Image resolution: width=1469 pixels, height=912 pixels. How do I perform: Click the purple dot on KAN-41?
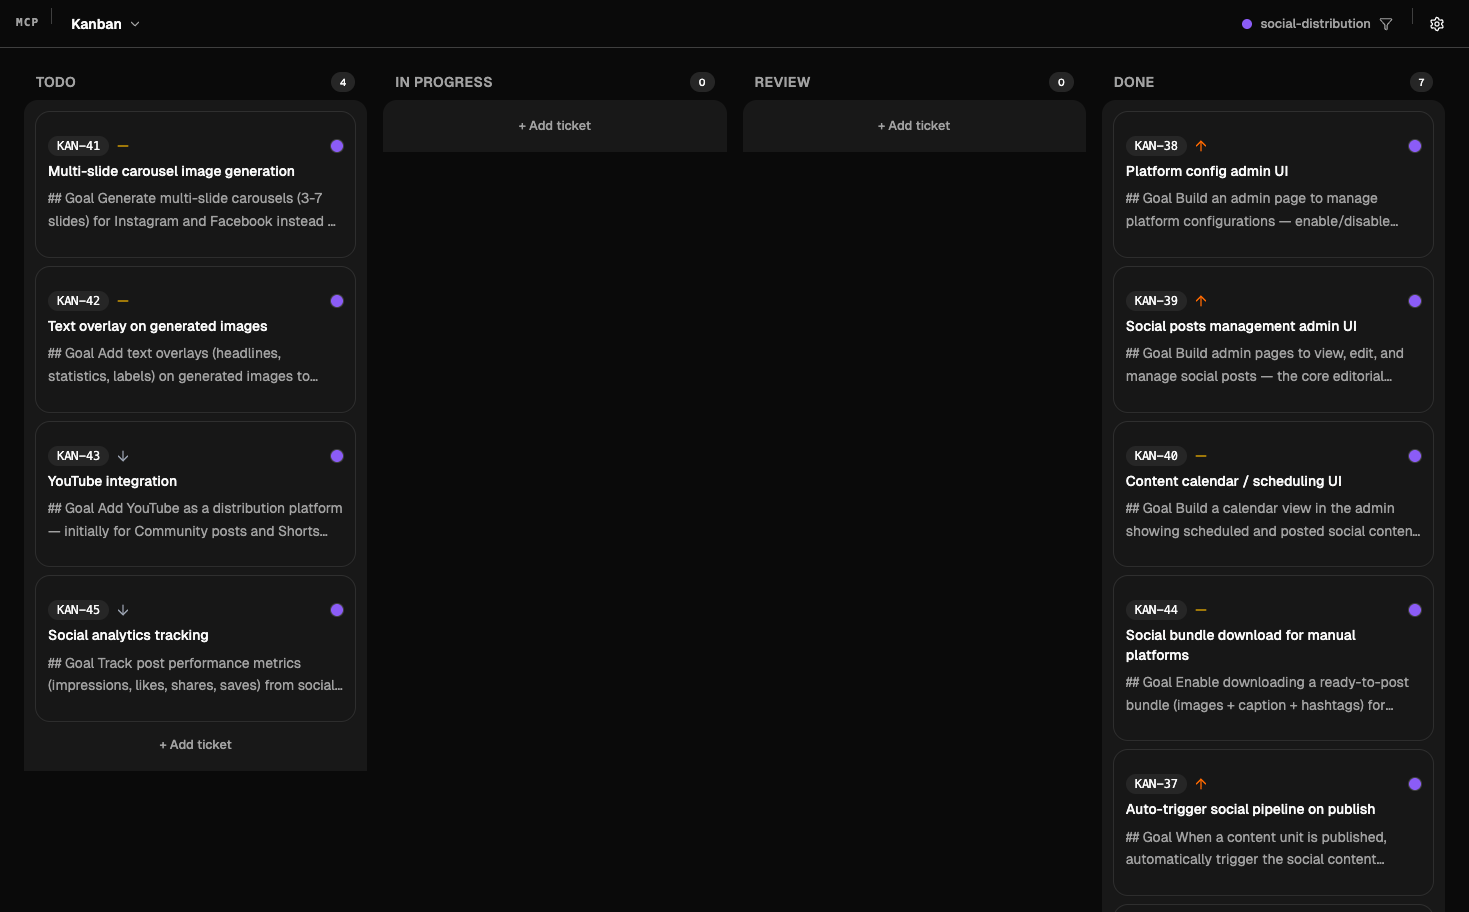[337, 146]
